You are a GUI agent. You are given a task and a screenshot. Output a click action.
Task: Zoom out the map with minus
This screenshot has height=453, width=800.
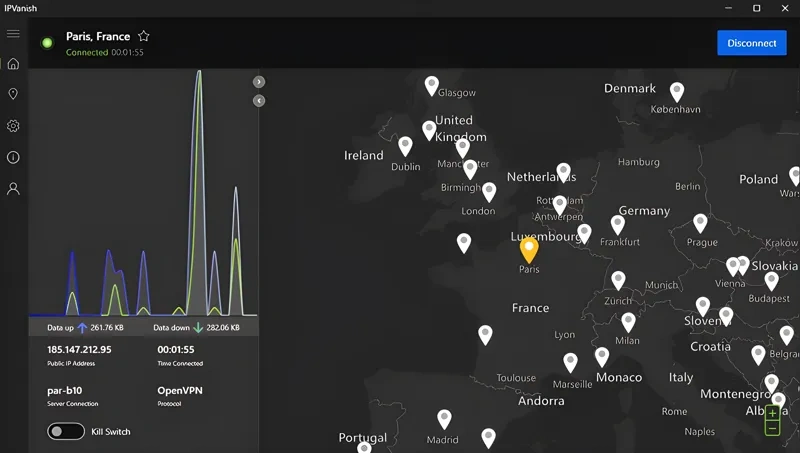coord(772,428)
